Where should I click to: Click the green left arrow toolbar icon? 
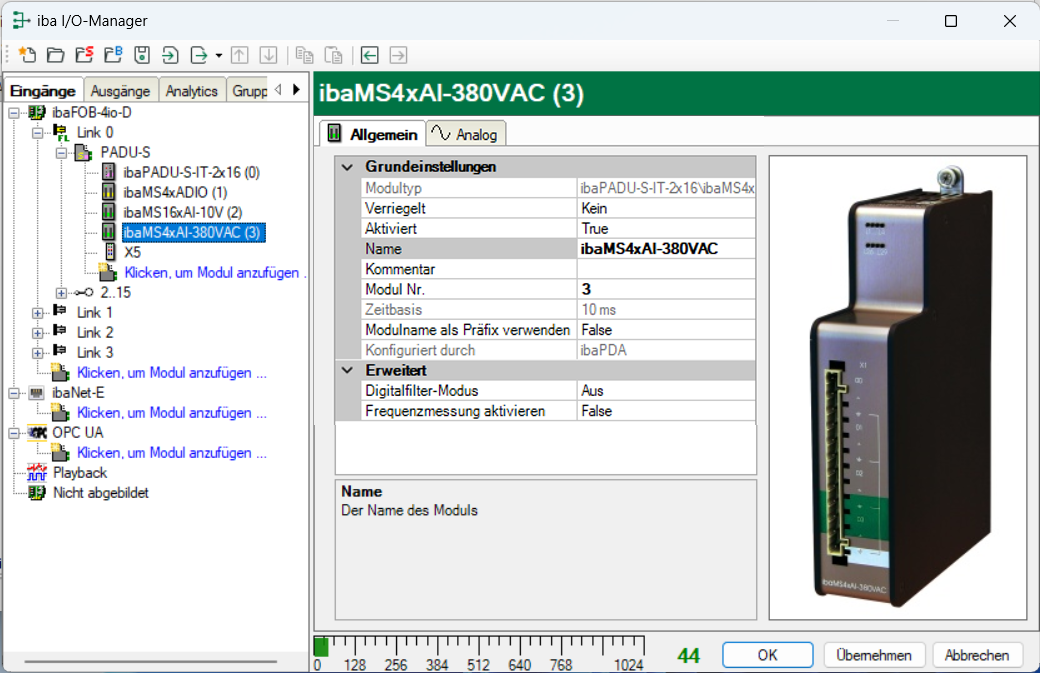[x=370, y=55]
